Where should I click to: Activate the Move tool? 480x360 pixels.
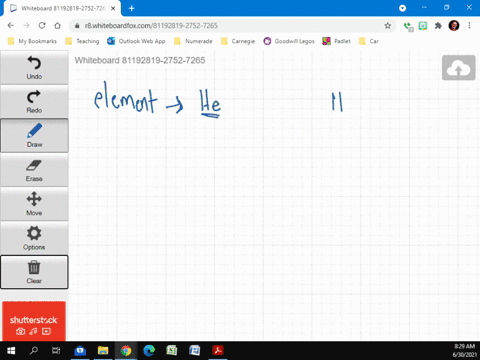(34, 204)
